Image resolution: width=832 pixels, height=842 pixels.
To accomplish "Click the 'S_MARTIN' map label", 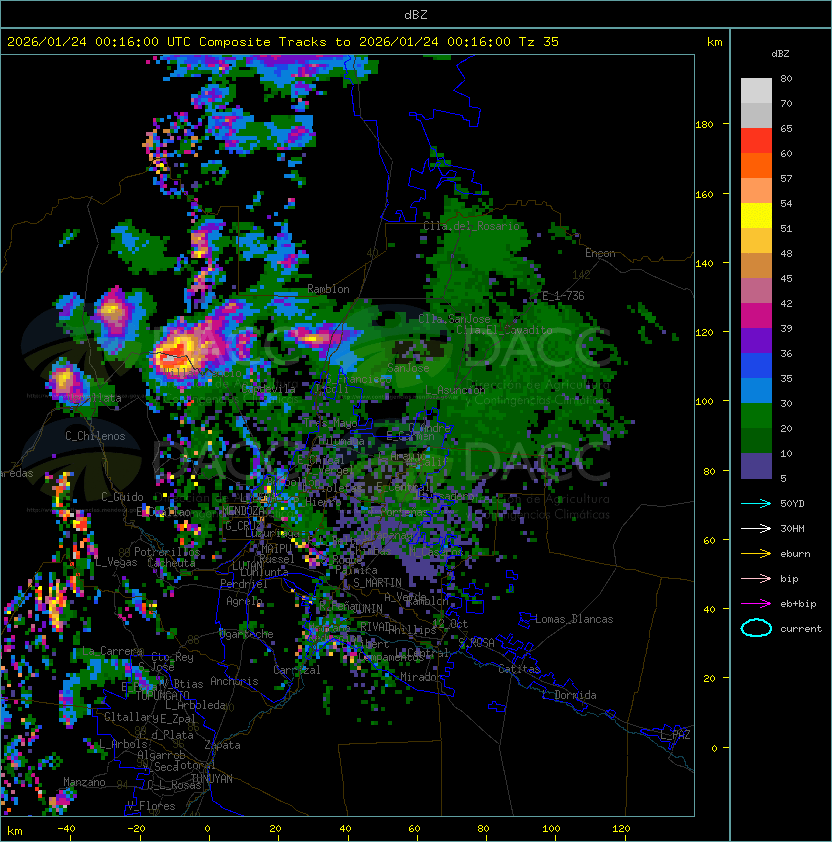I will (x=377, y=583).
